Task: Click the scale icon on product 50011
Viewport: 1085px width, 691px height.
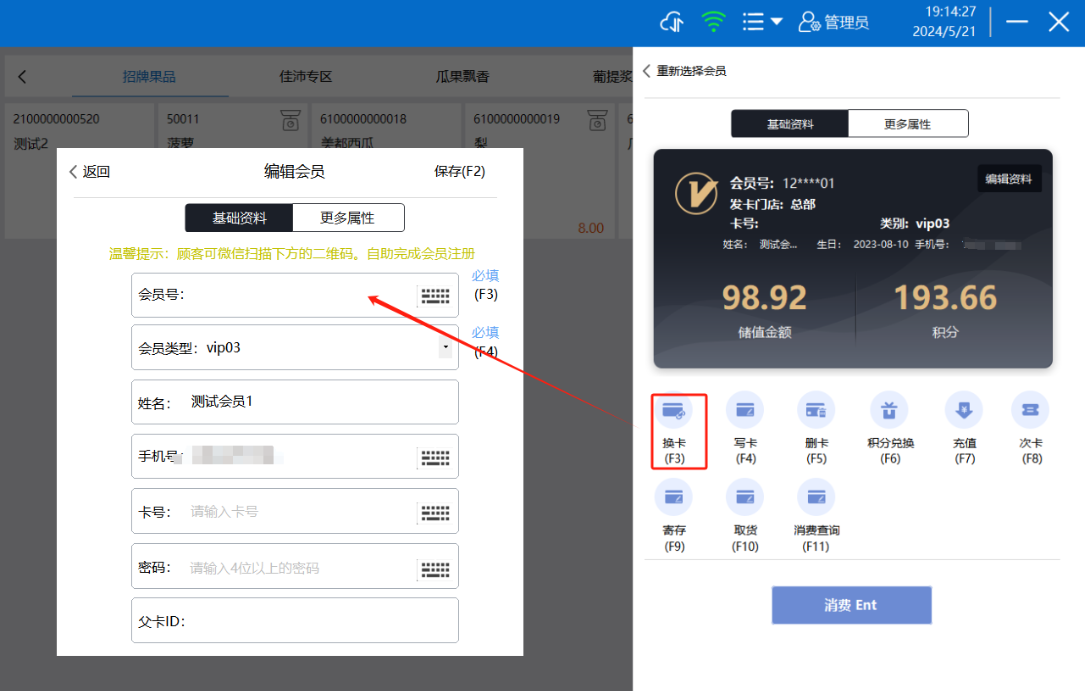Action: tap(291, 120)
